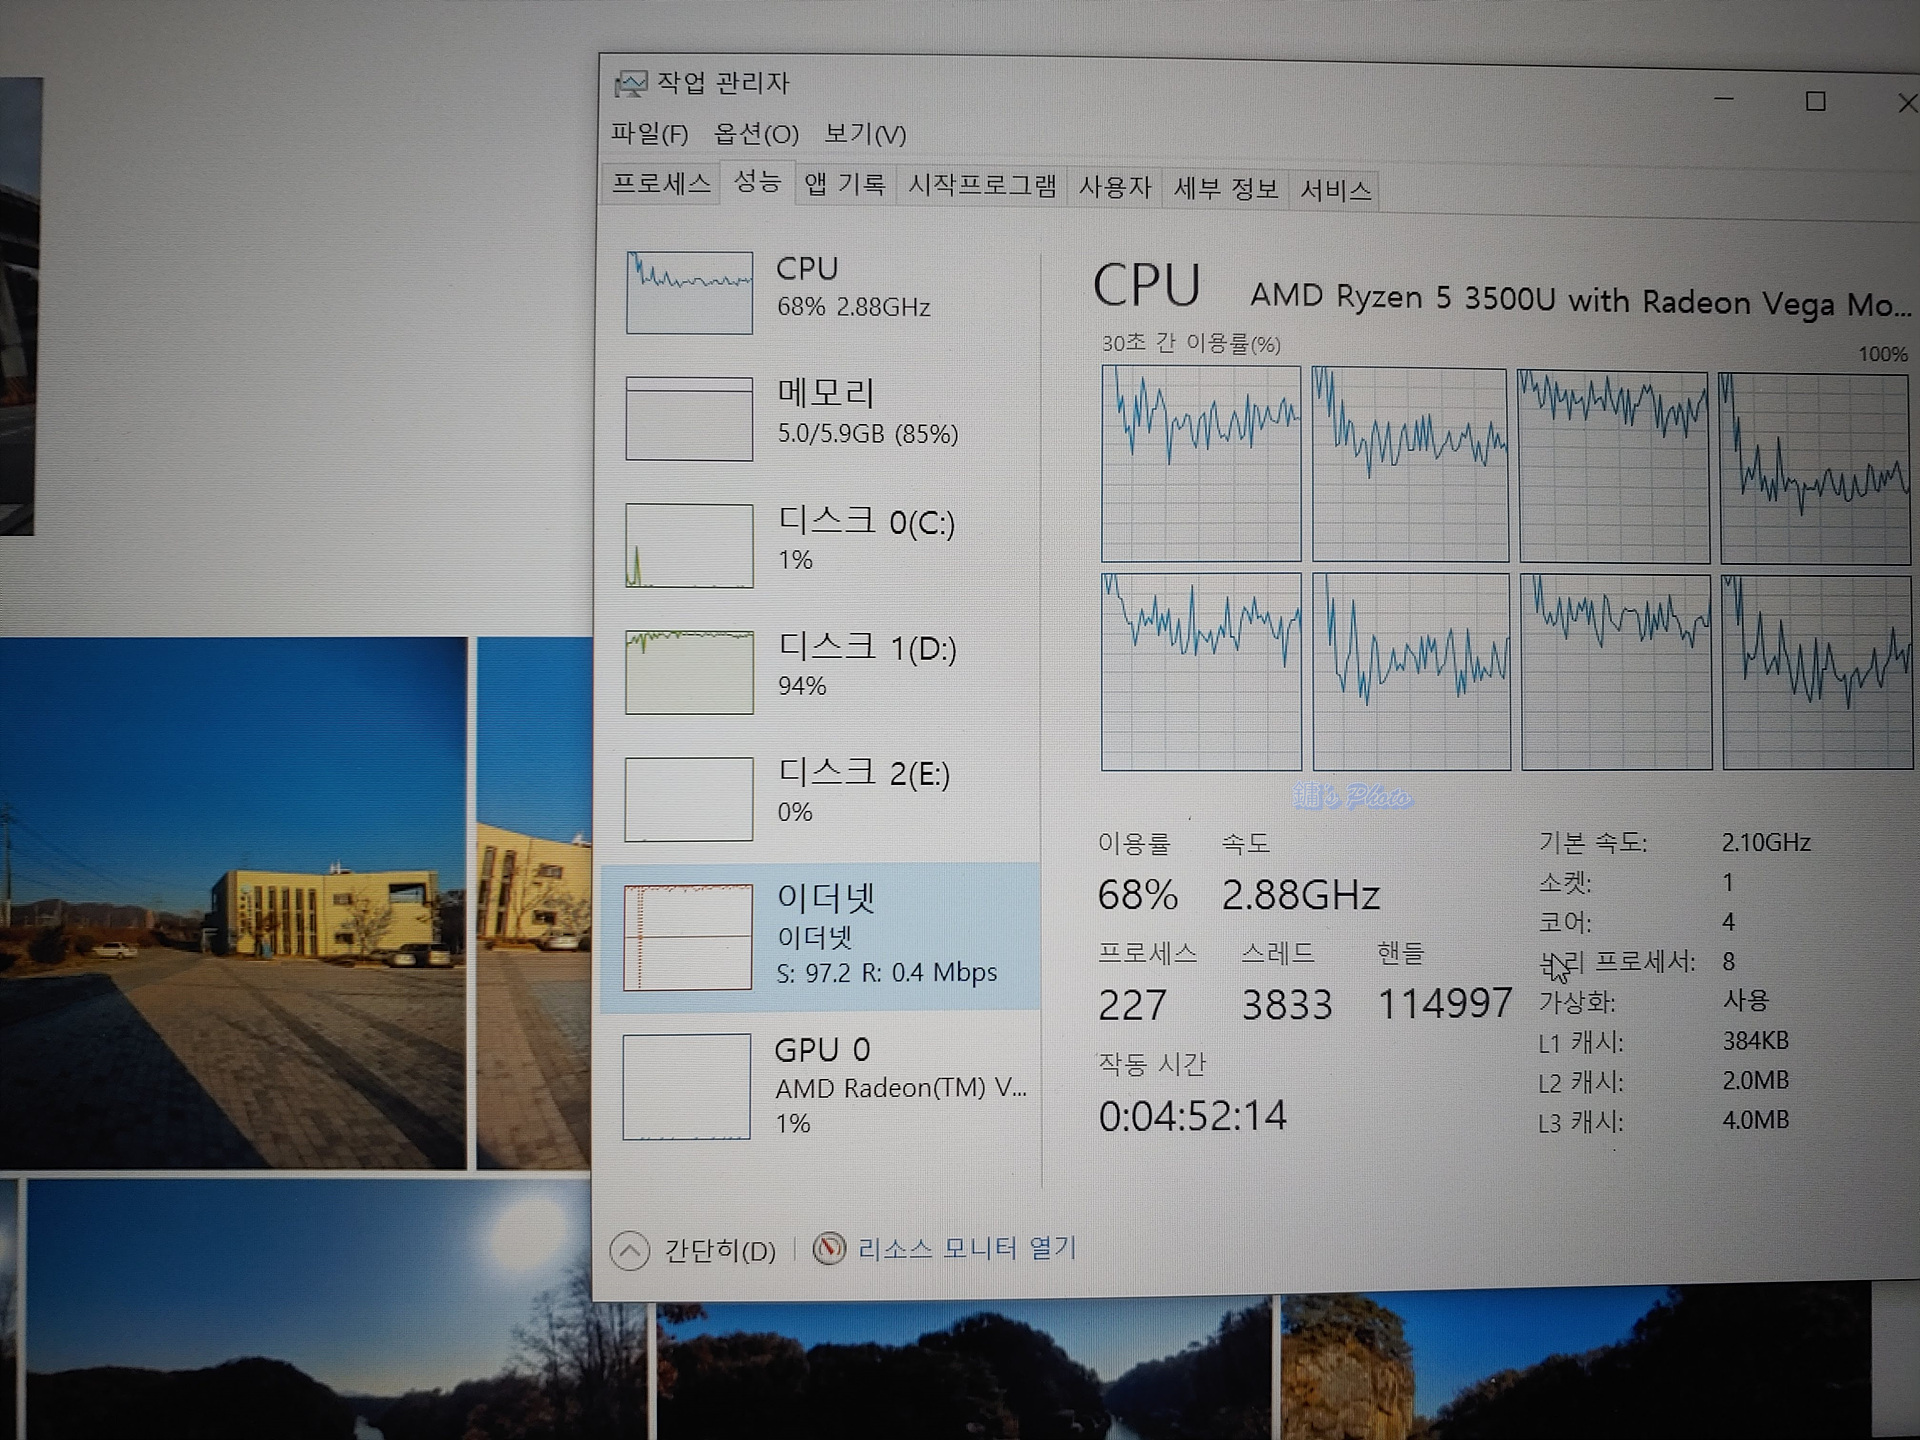Viewport: 1920px width, 1440px height.
Task: Open GPU 0 AMD Radeon graph
Action: tap(687, 1087)
